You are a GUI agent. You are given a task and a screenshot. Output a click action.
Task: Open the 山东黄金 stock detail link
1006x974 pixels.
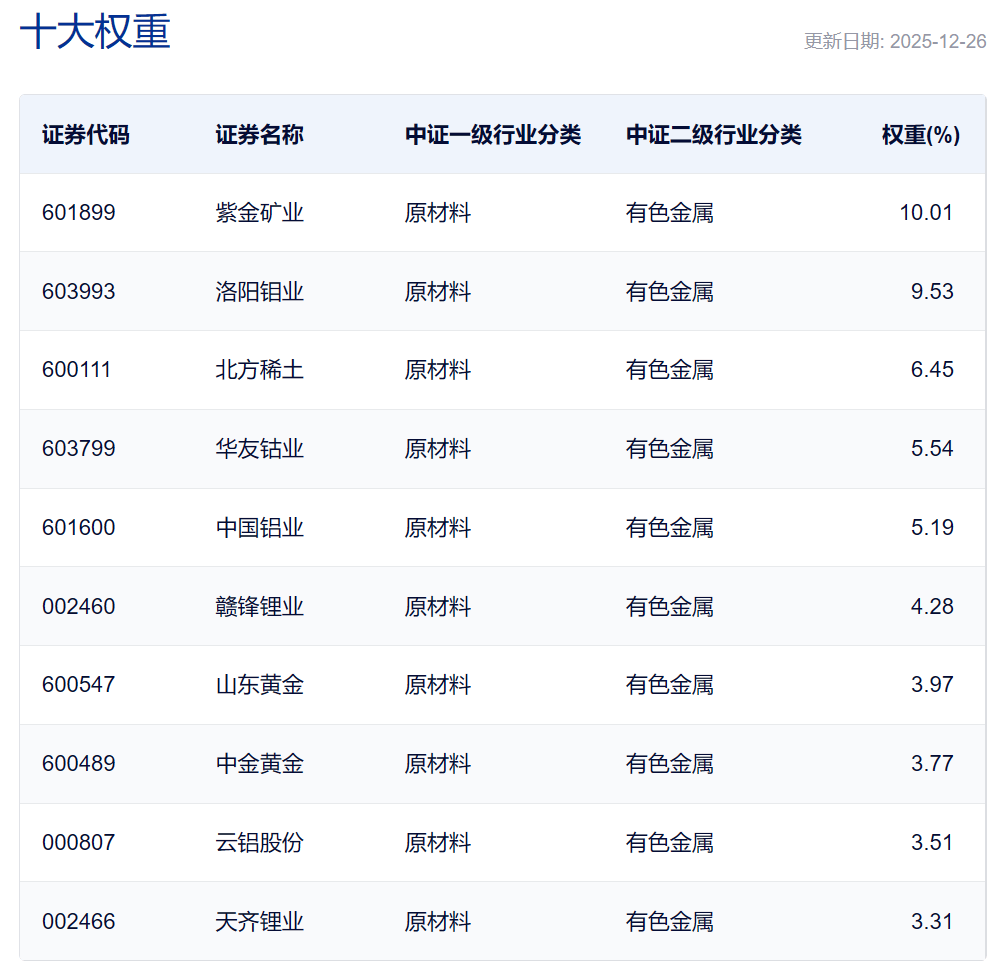[x=258, y=685]
